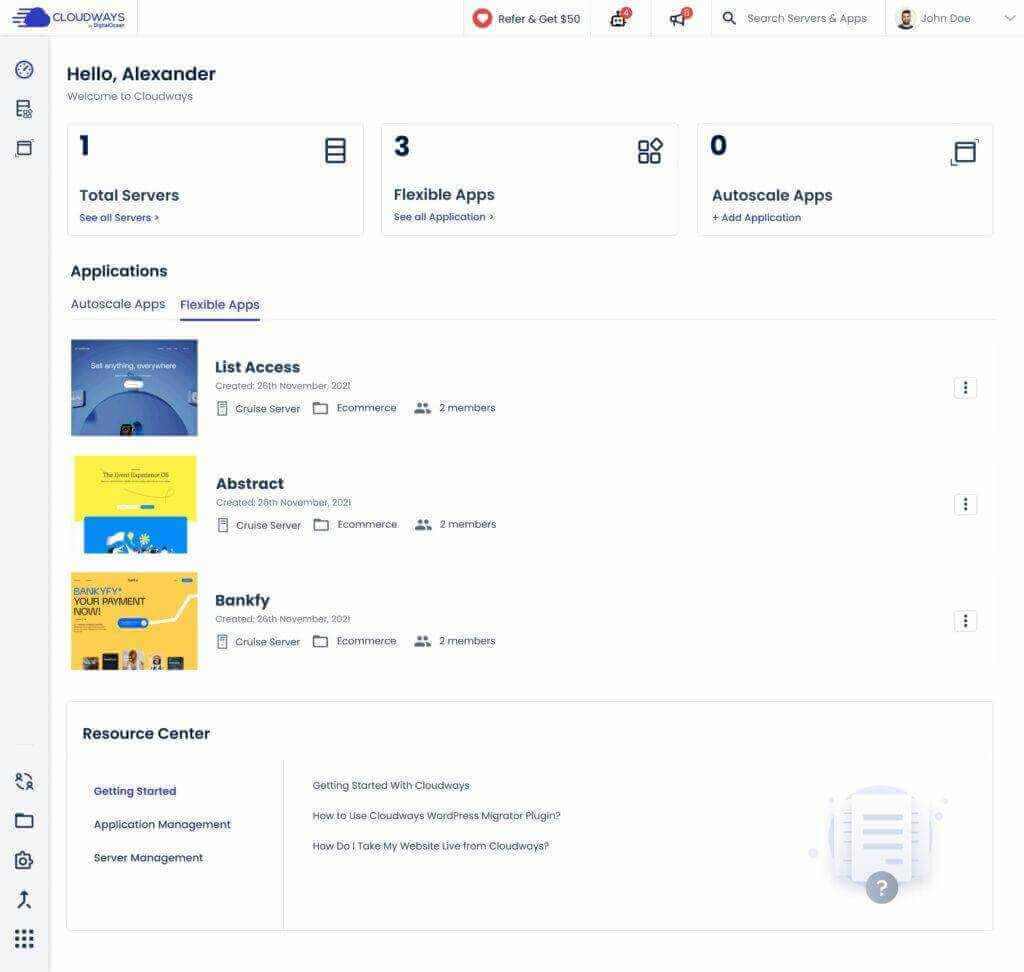The image size is (1024, 972).
Task: Open the apps grid icon at sidebar bottom
Action: click(24, 938)
